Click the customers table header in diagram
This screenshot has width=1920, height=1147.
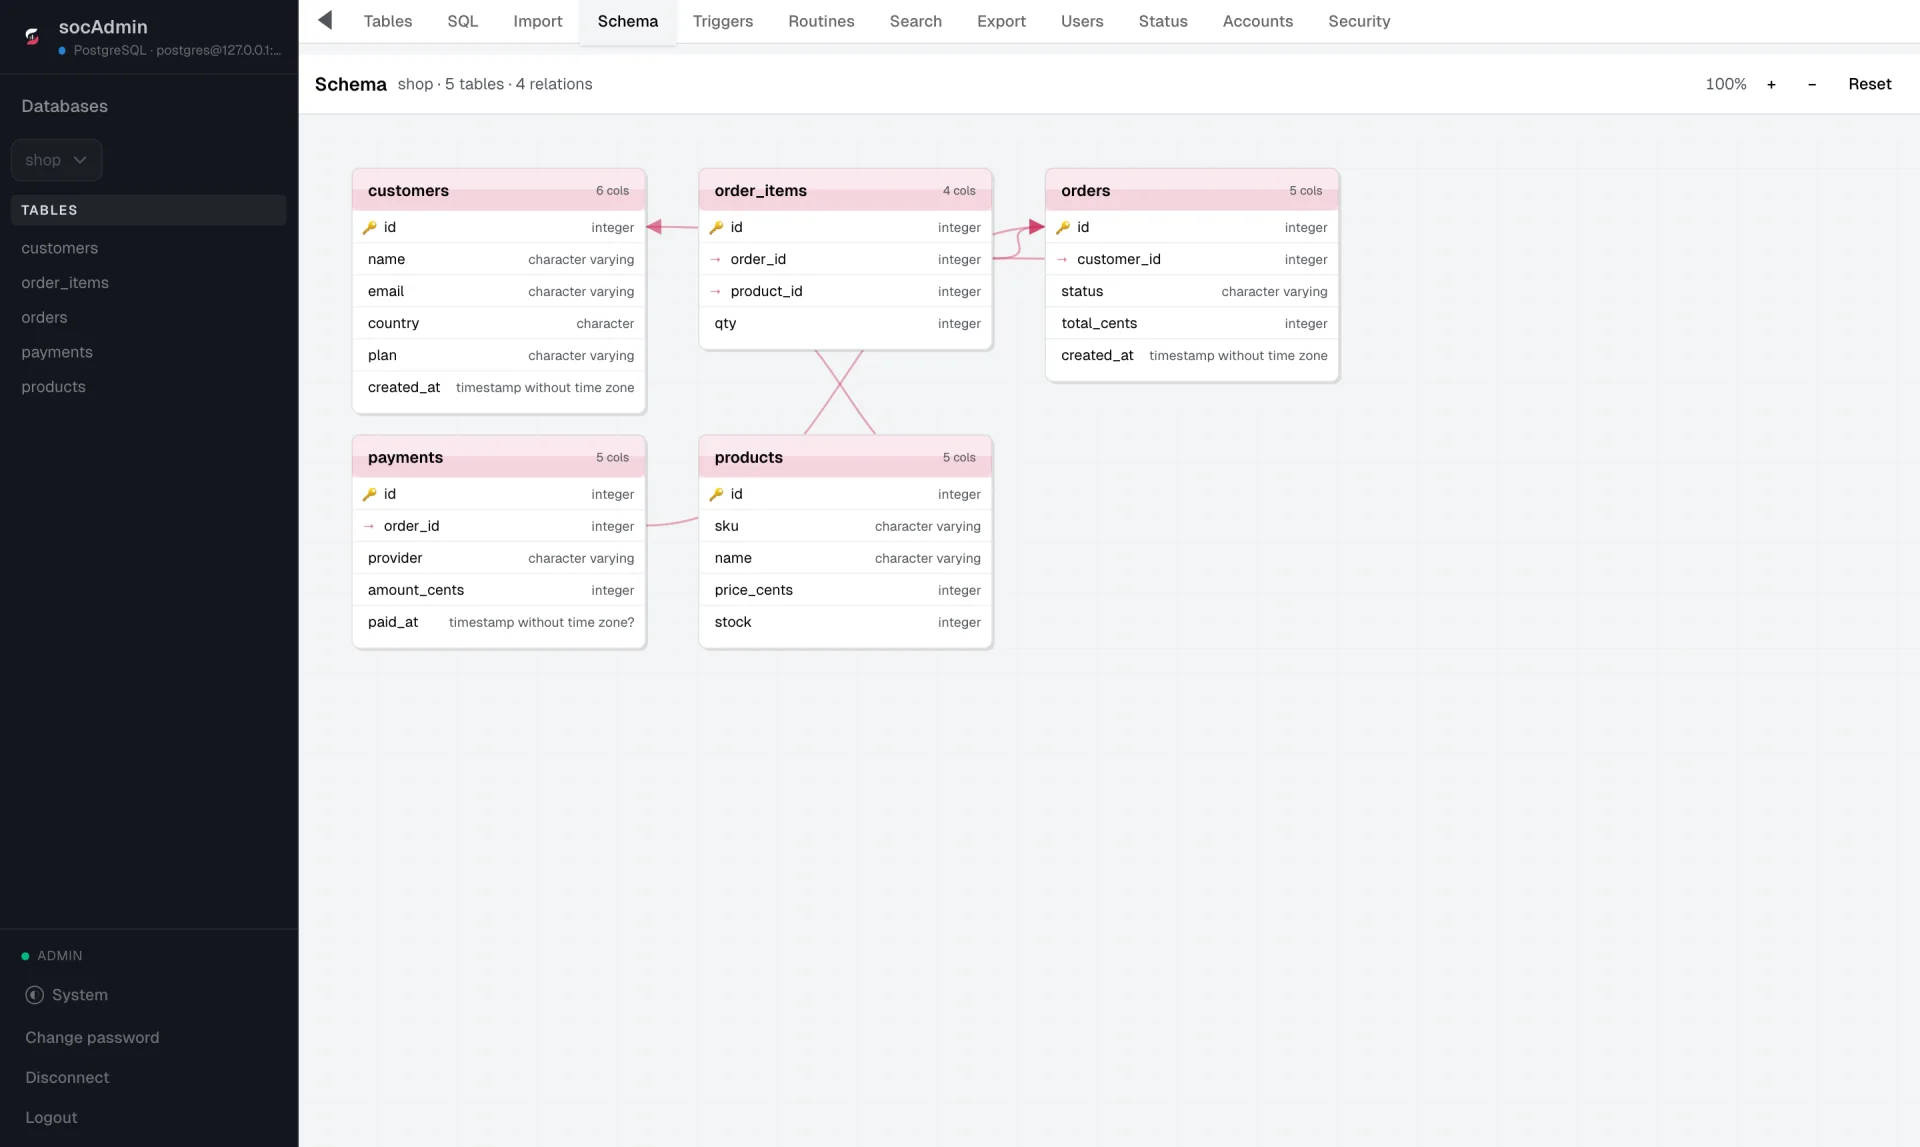pos(499,190)
